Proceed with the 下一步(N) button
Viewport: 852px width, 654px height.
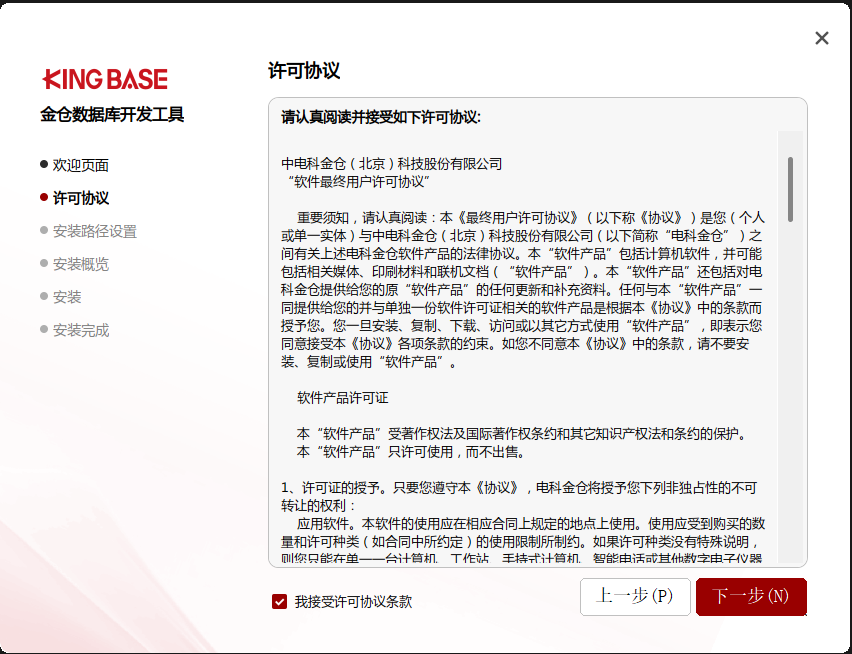pos(751,596)
